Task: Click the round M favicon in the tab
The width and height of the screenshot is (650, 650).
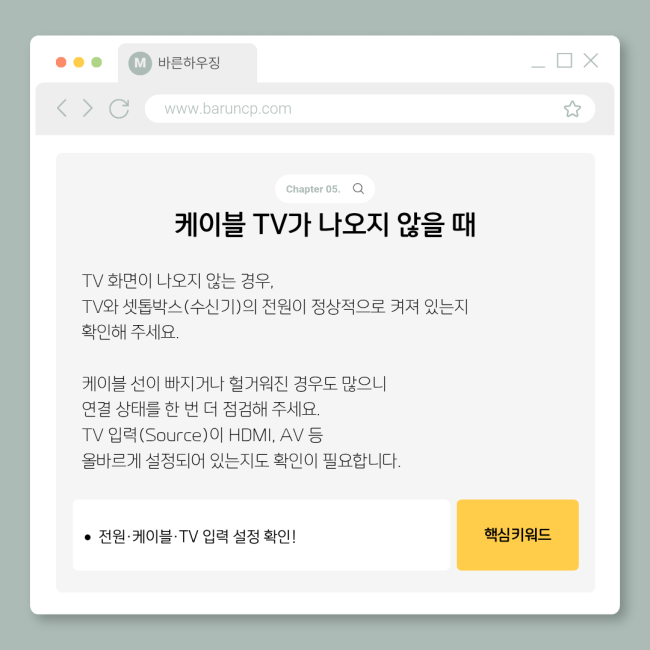Action: pos(140,63)
